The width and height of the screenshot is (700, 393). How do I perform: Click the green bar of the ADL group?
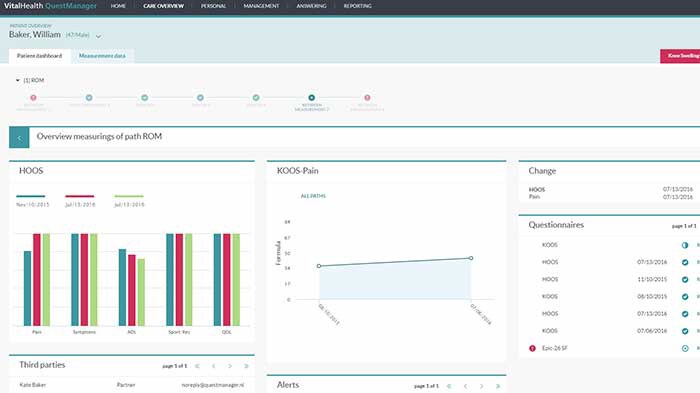pos(141,292)
